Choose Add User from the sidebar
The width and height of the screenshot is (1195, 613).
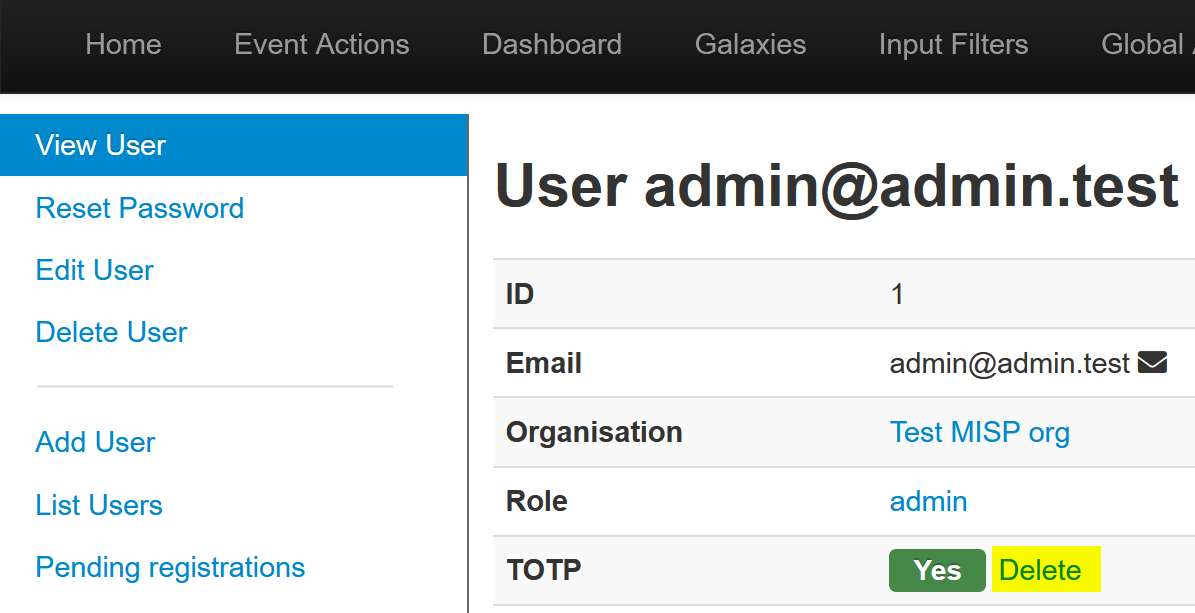click(96, 442)
